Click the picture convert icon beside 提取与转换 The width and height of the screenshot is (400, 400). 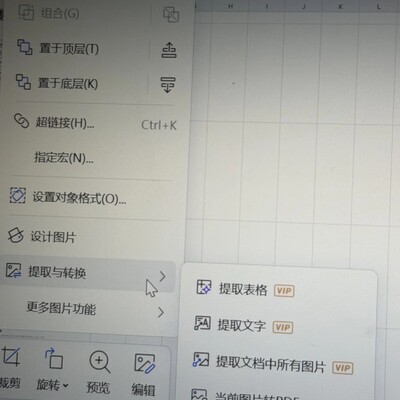coord(13,270)
